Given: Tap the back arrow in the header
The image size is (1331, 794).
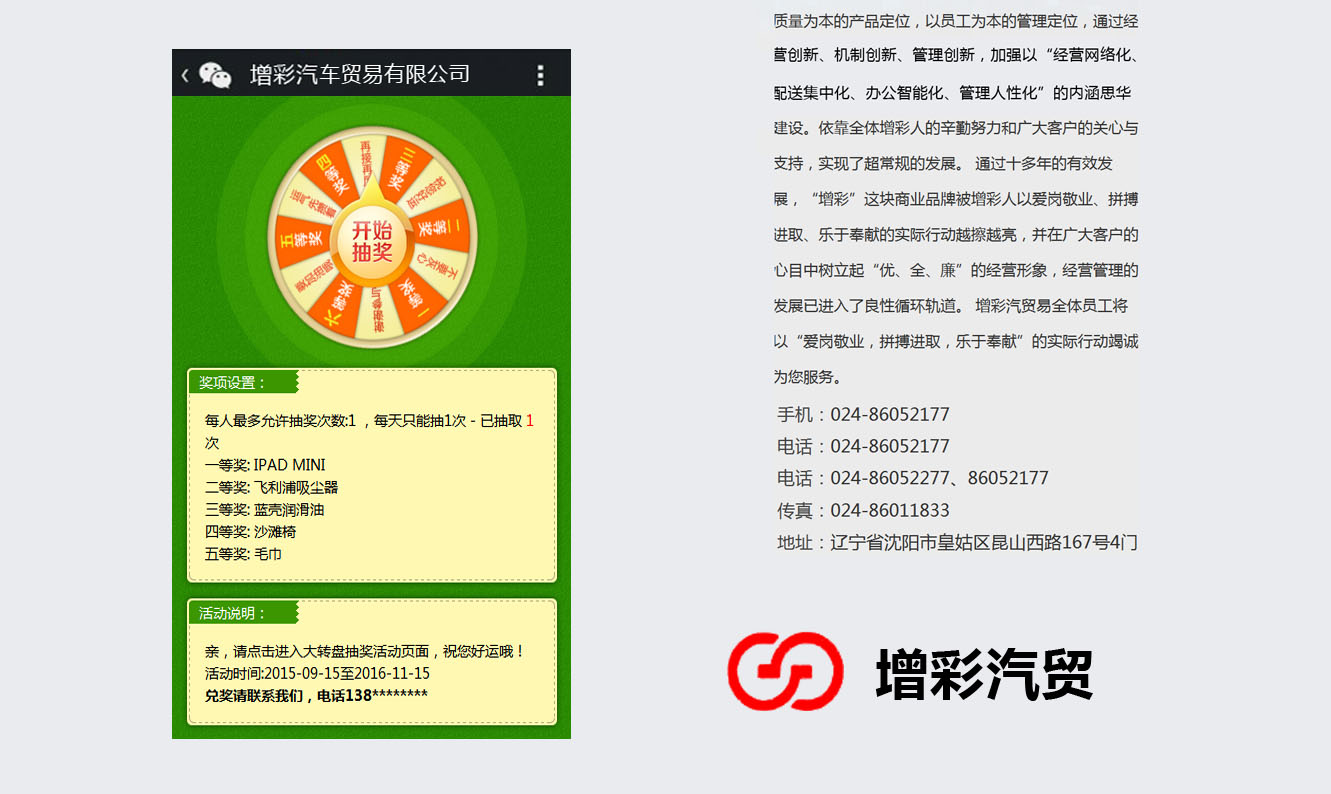Looking at the screenshot, I should click(x=185, y=75).
